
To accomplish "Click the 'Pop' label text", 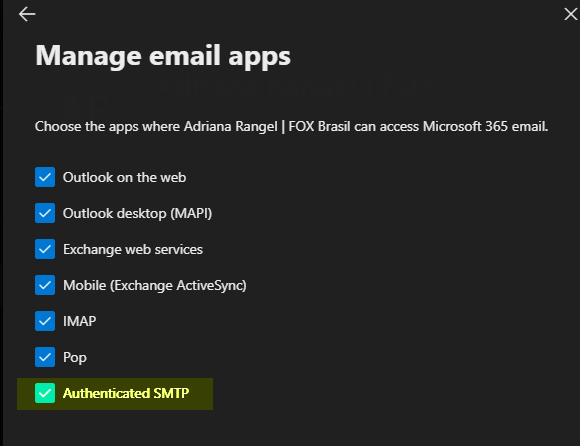I will [x=75, y=358].
